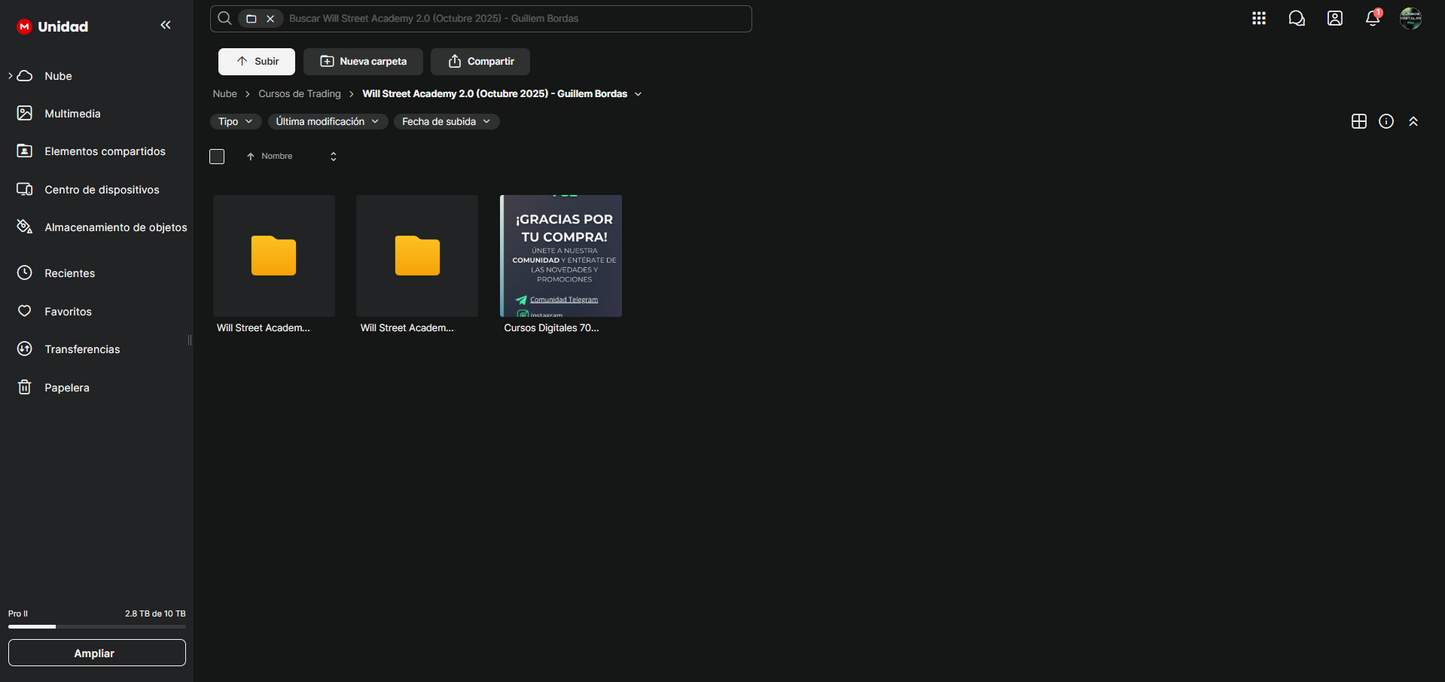1445x682 pixels.
Task: Open the Última modificación filter dropdown
Action: [x=328, y=121]
